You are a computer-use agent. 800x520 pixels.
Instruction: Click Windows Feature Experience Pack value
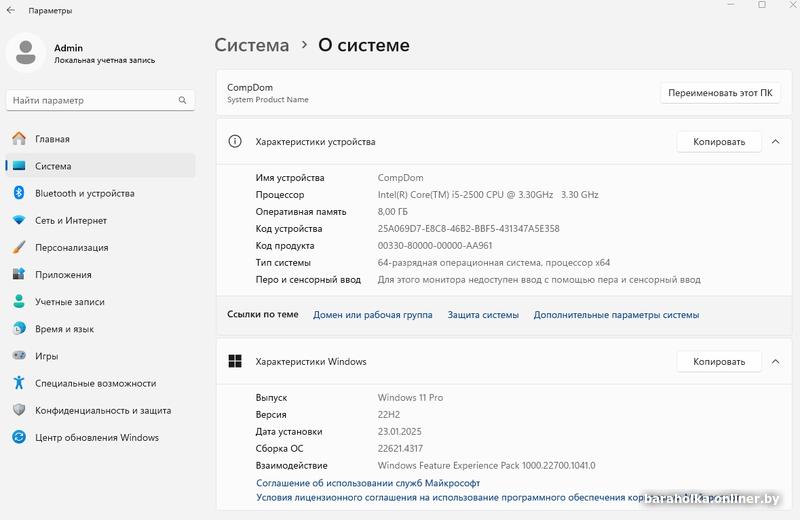(x=486, y=465)
